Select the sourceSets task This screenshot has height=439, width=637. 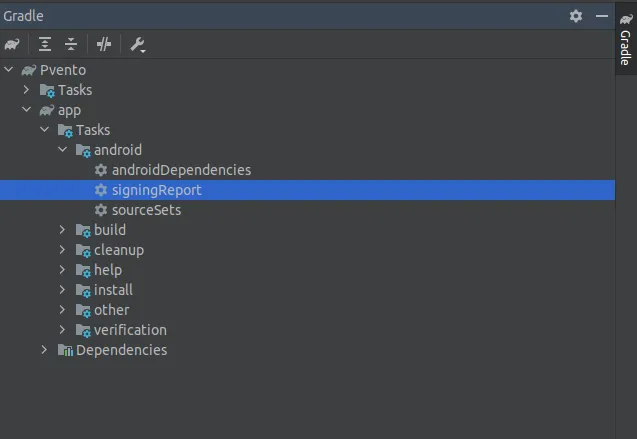[146, 210]
